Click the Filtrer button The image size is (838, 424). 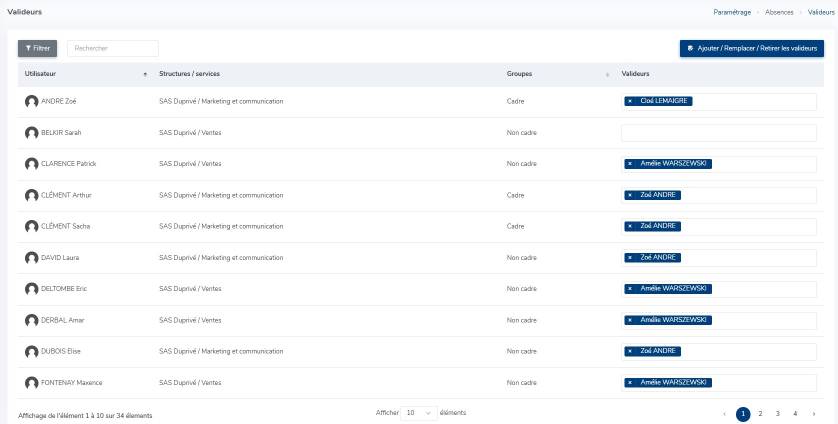point(38,48)
